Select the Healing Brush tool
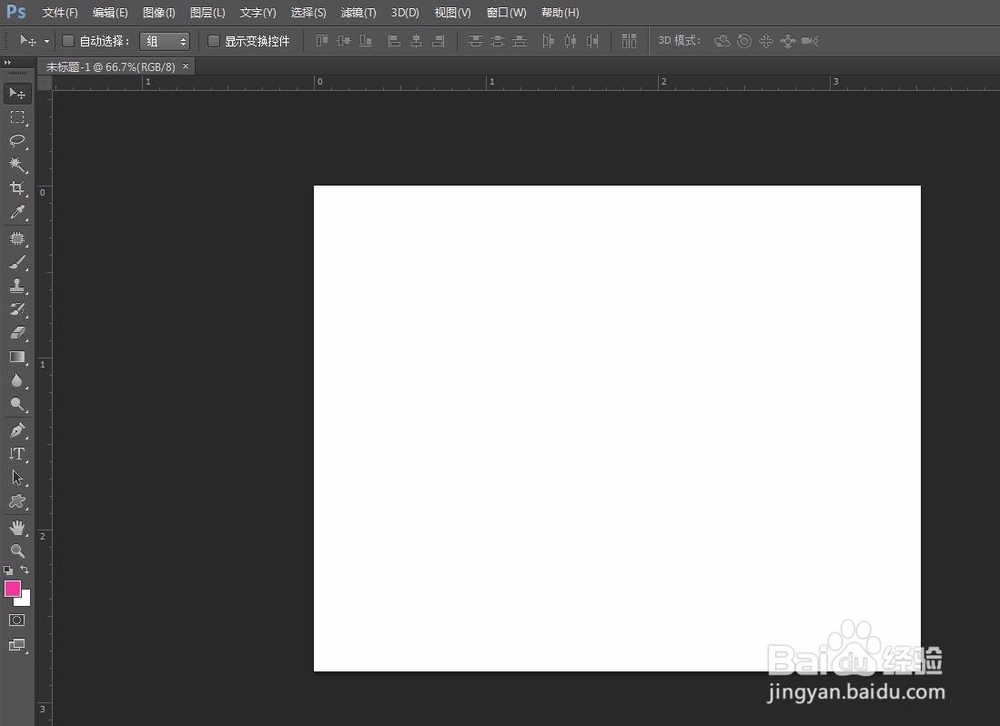Viewport: 1000px width, 726px height. (17, 239)
